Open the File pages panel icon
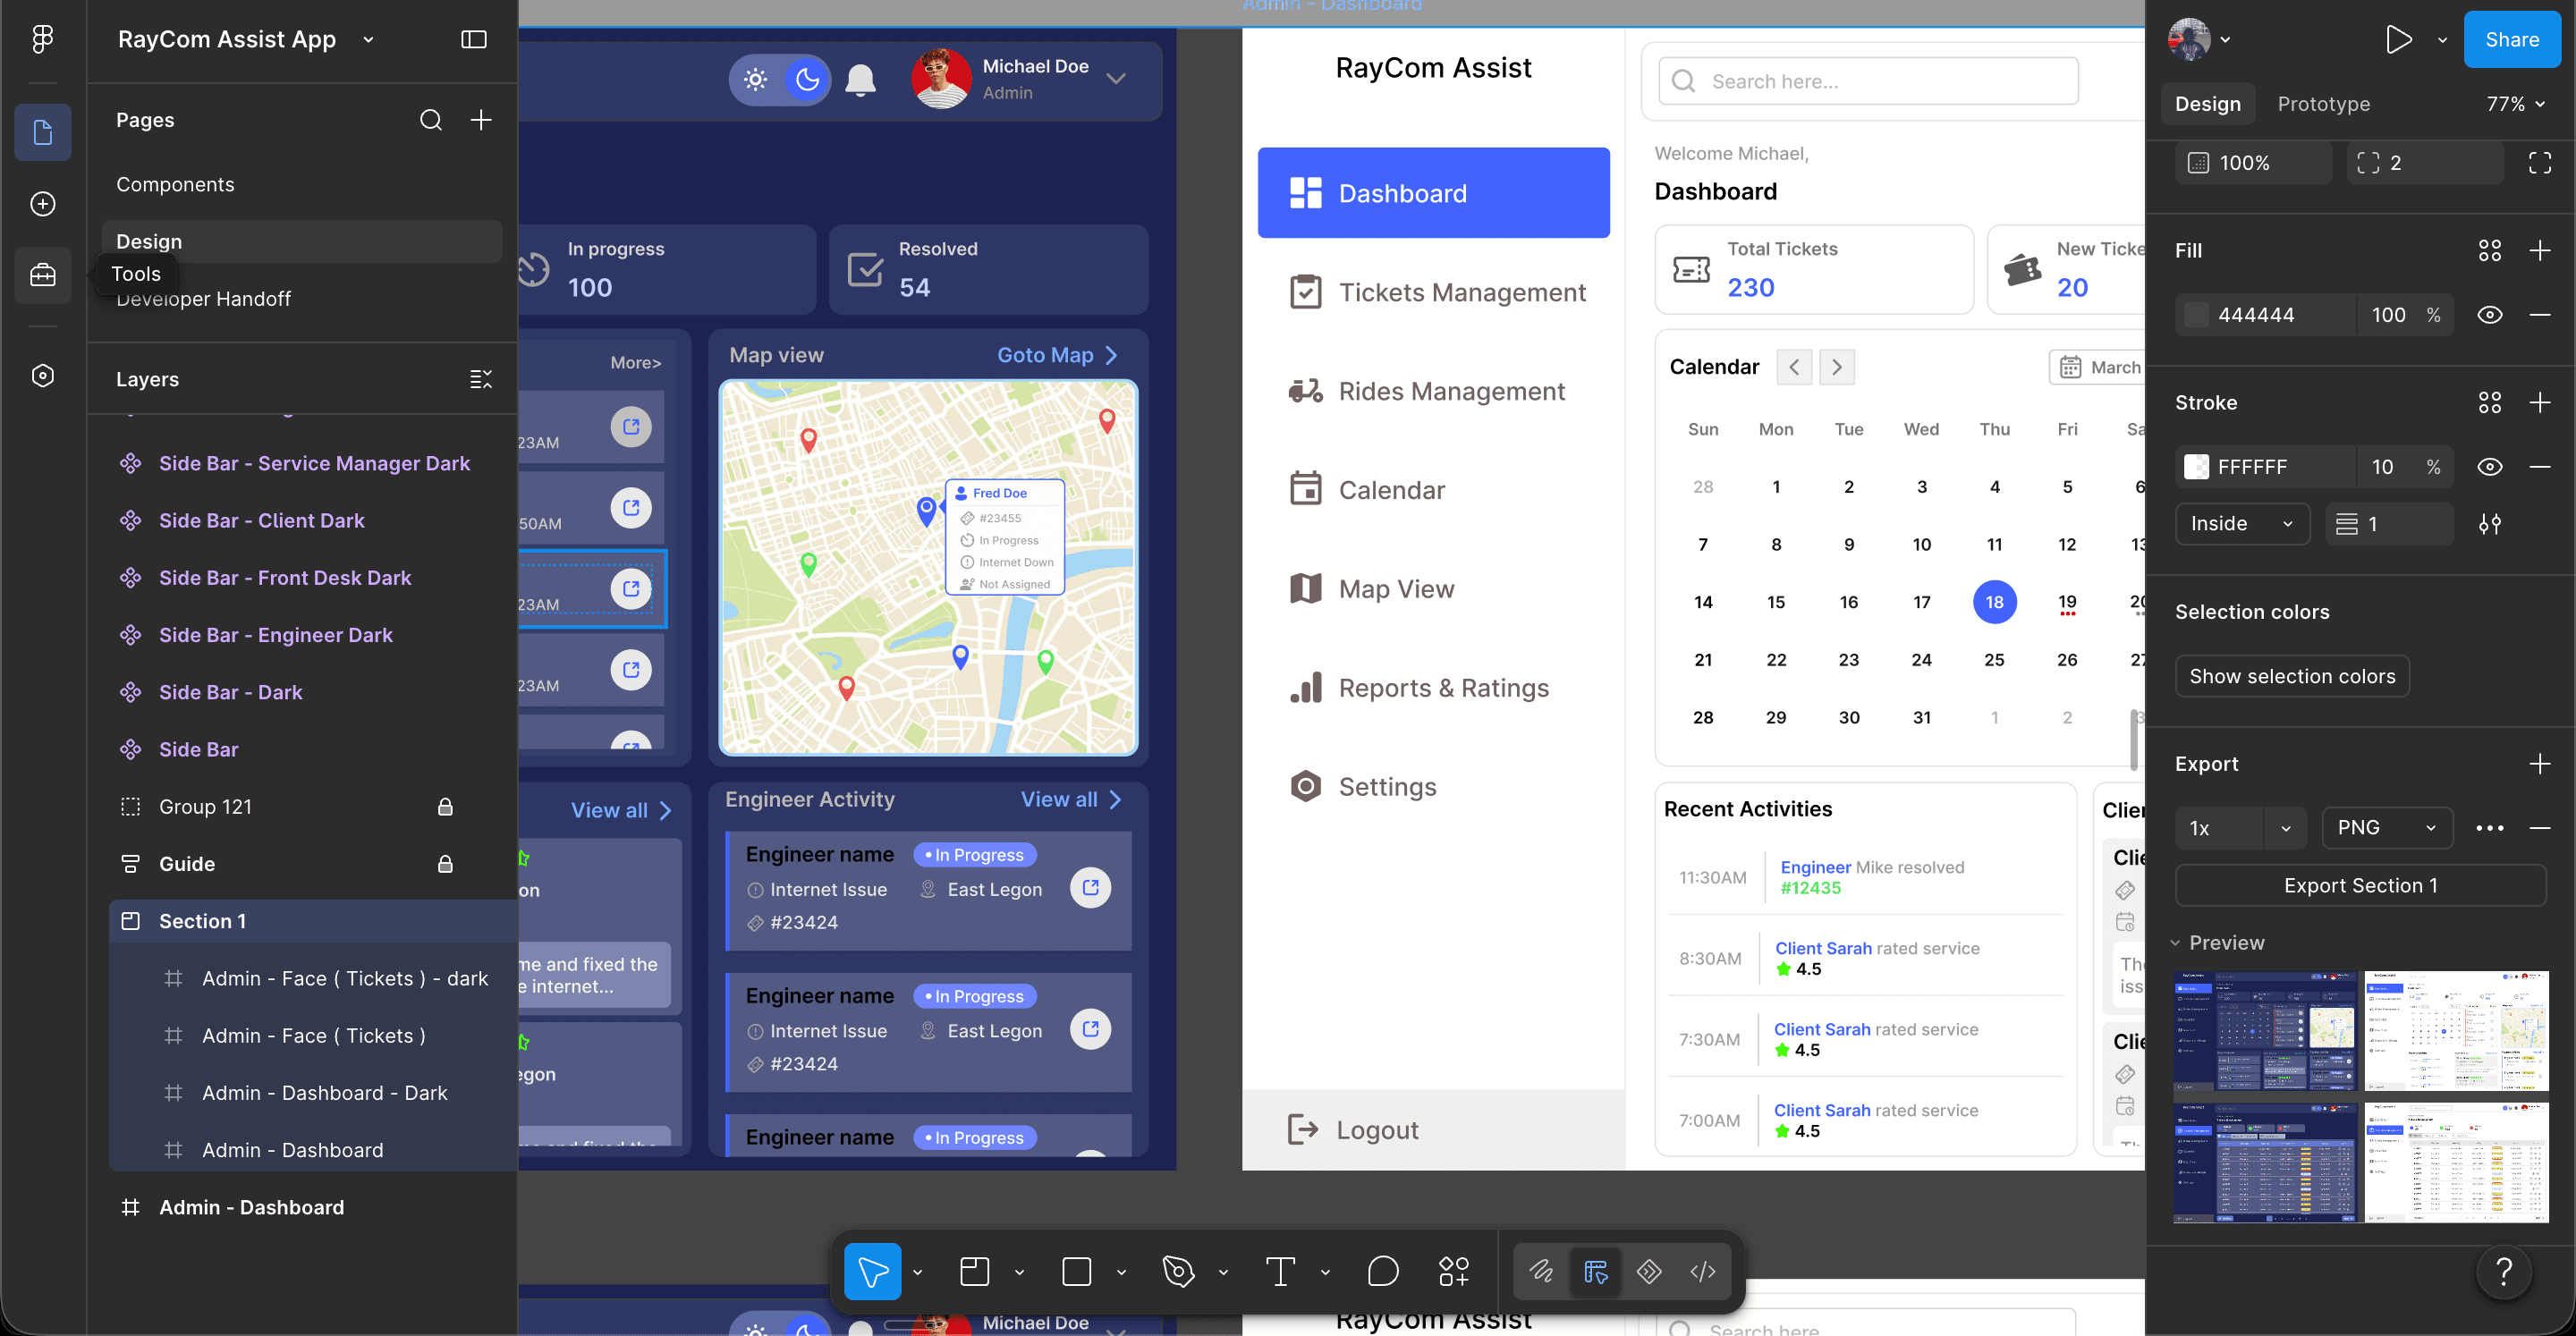This screenshot has width=2576, height=1336. (42, 132)
